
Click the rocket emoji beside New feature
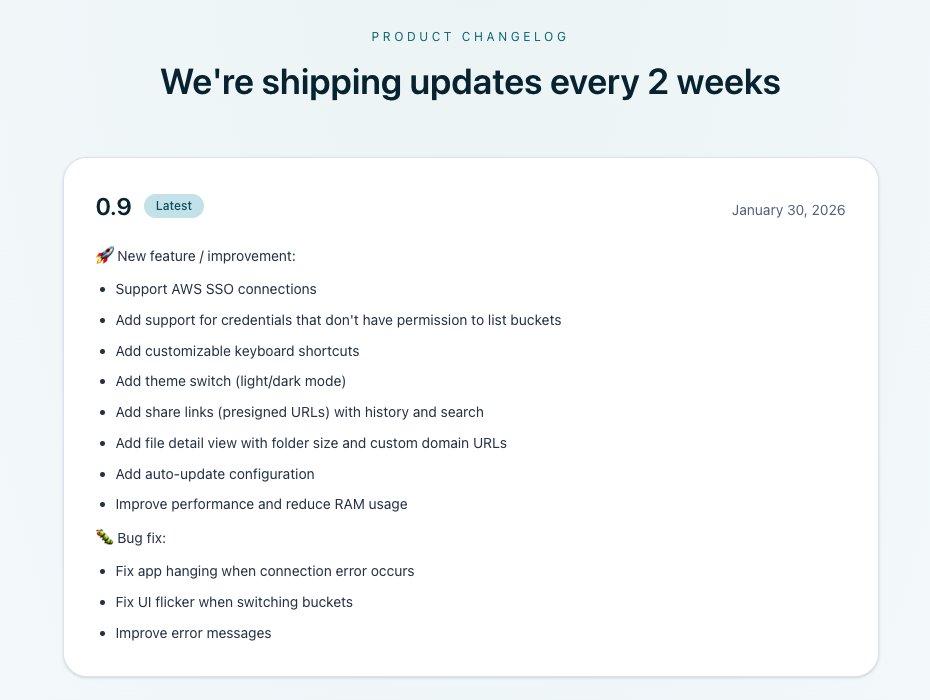104,256
